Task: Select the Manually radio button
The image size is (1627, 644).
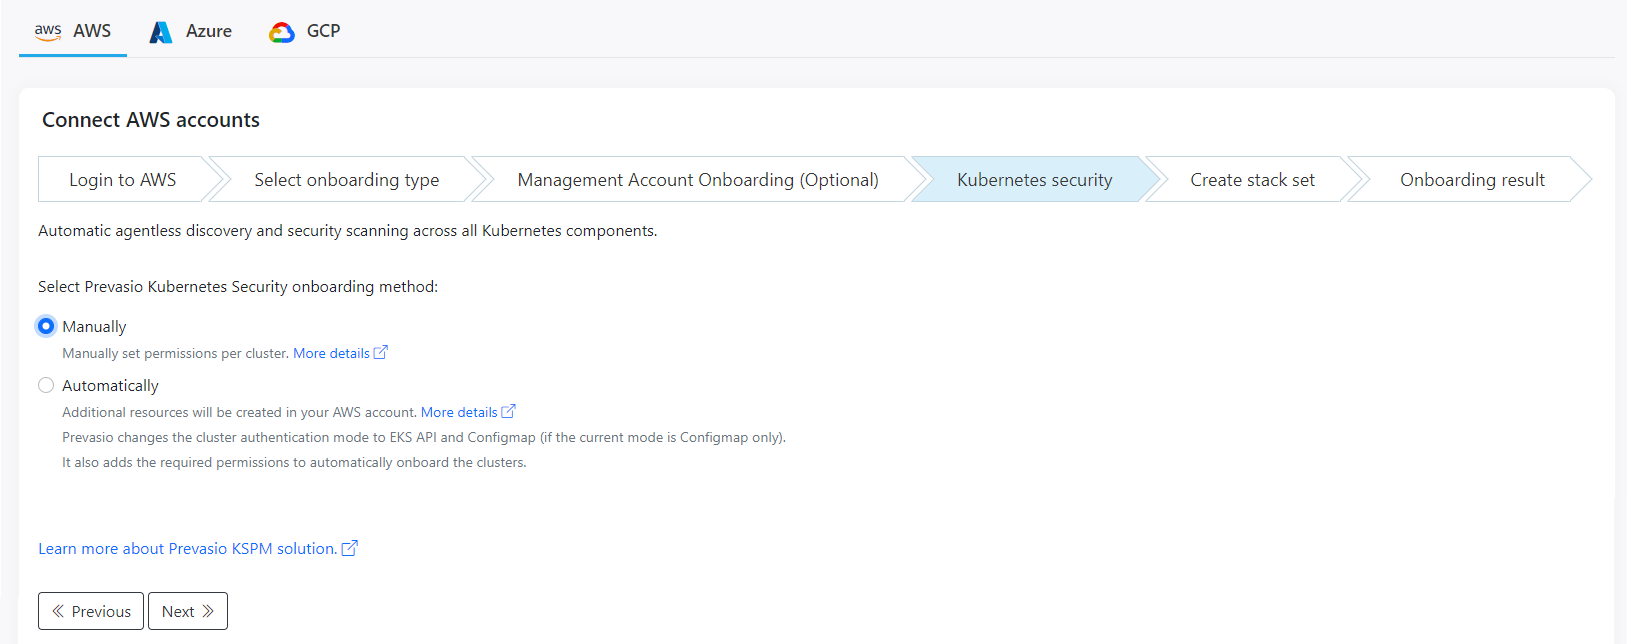Action: pyautogui.click(x=46, y=326)
